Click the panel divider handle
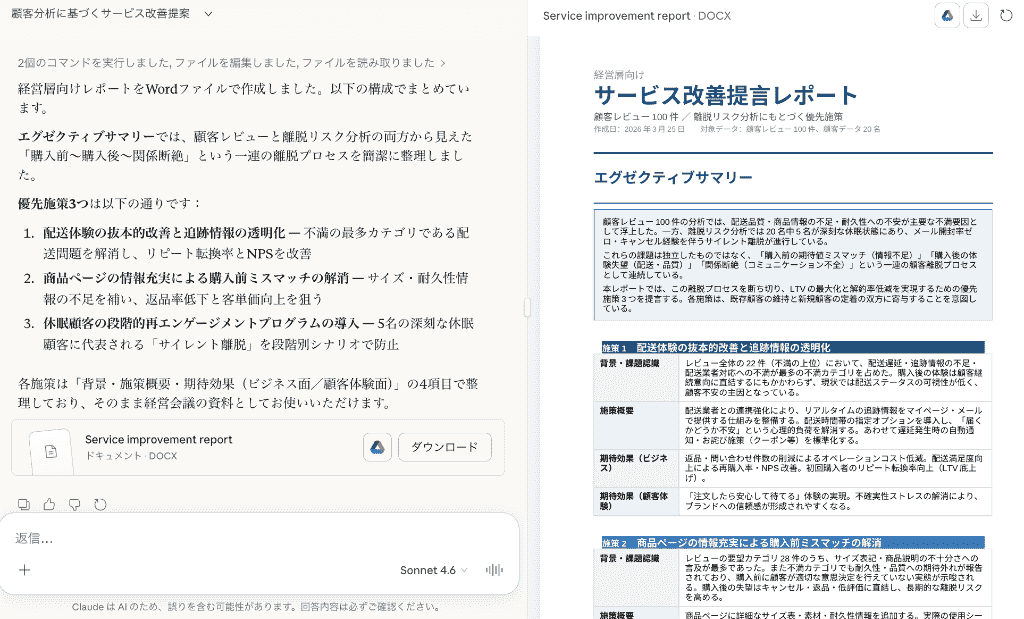Image resolution: width=1024 pixels, height=619 pixels. tap(527, 307)
